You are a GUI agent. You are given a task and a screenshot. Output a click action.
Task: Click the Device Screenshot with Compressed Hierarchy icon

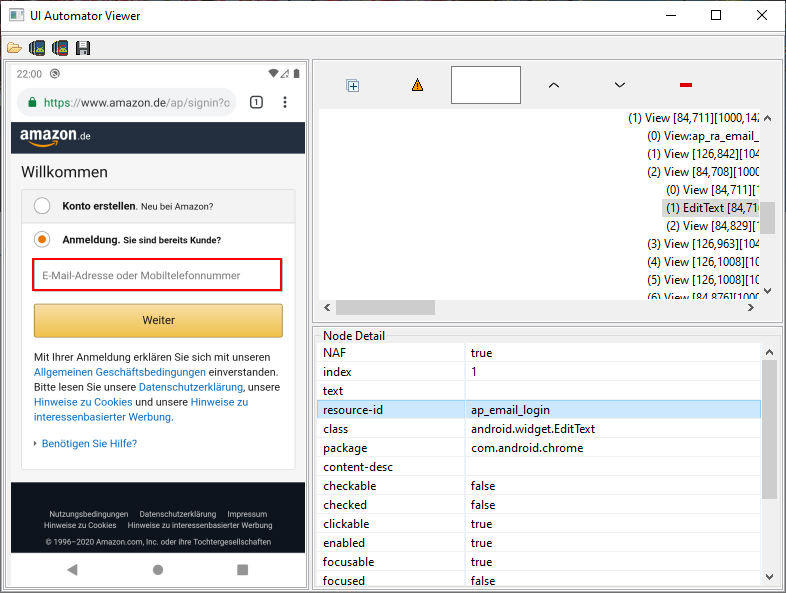tap(60, 48)
